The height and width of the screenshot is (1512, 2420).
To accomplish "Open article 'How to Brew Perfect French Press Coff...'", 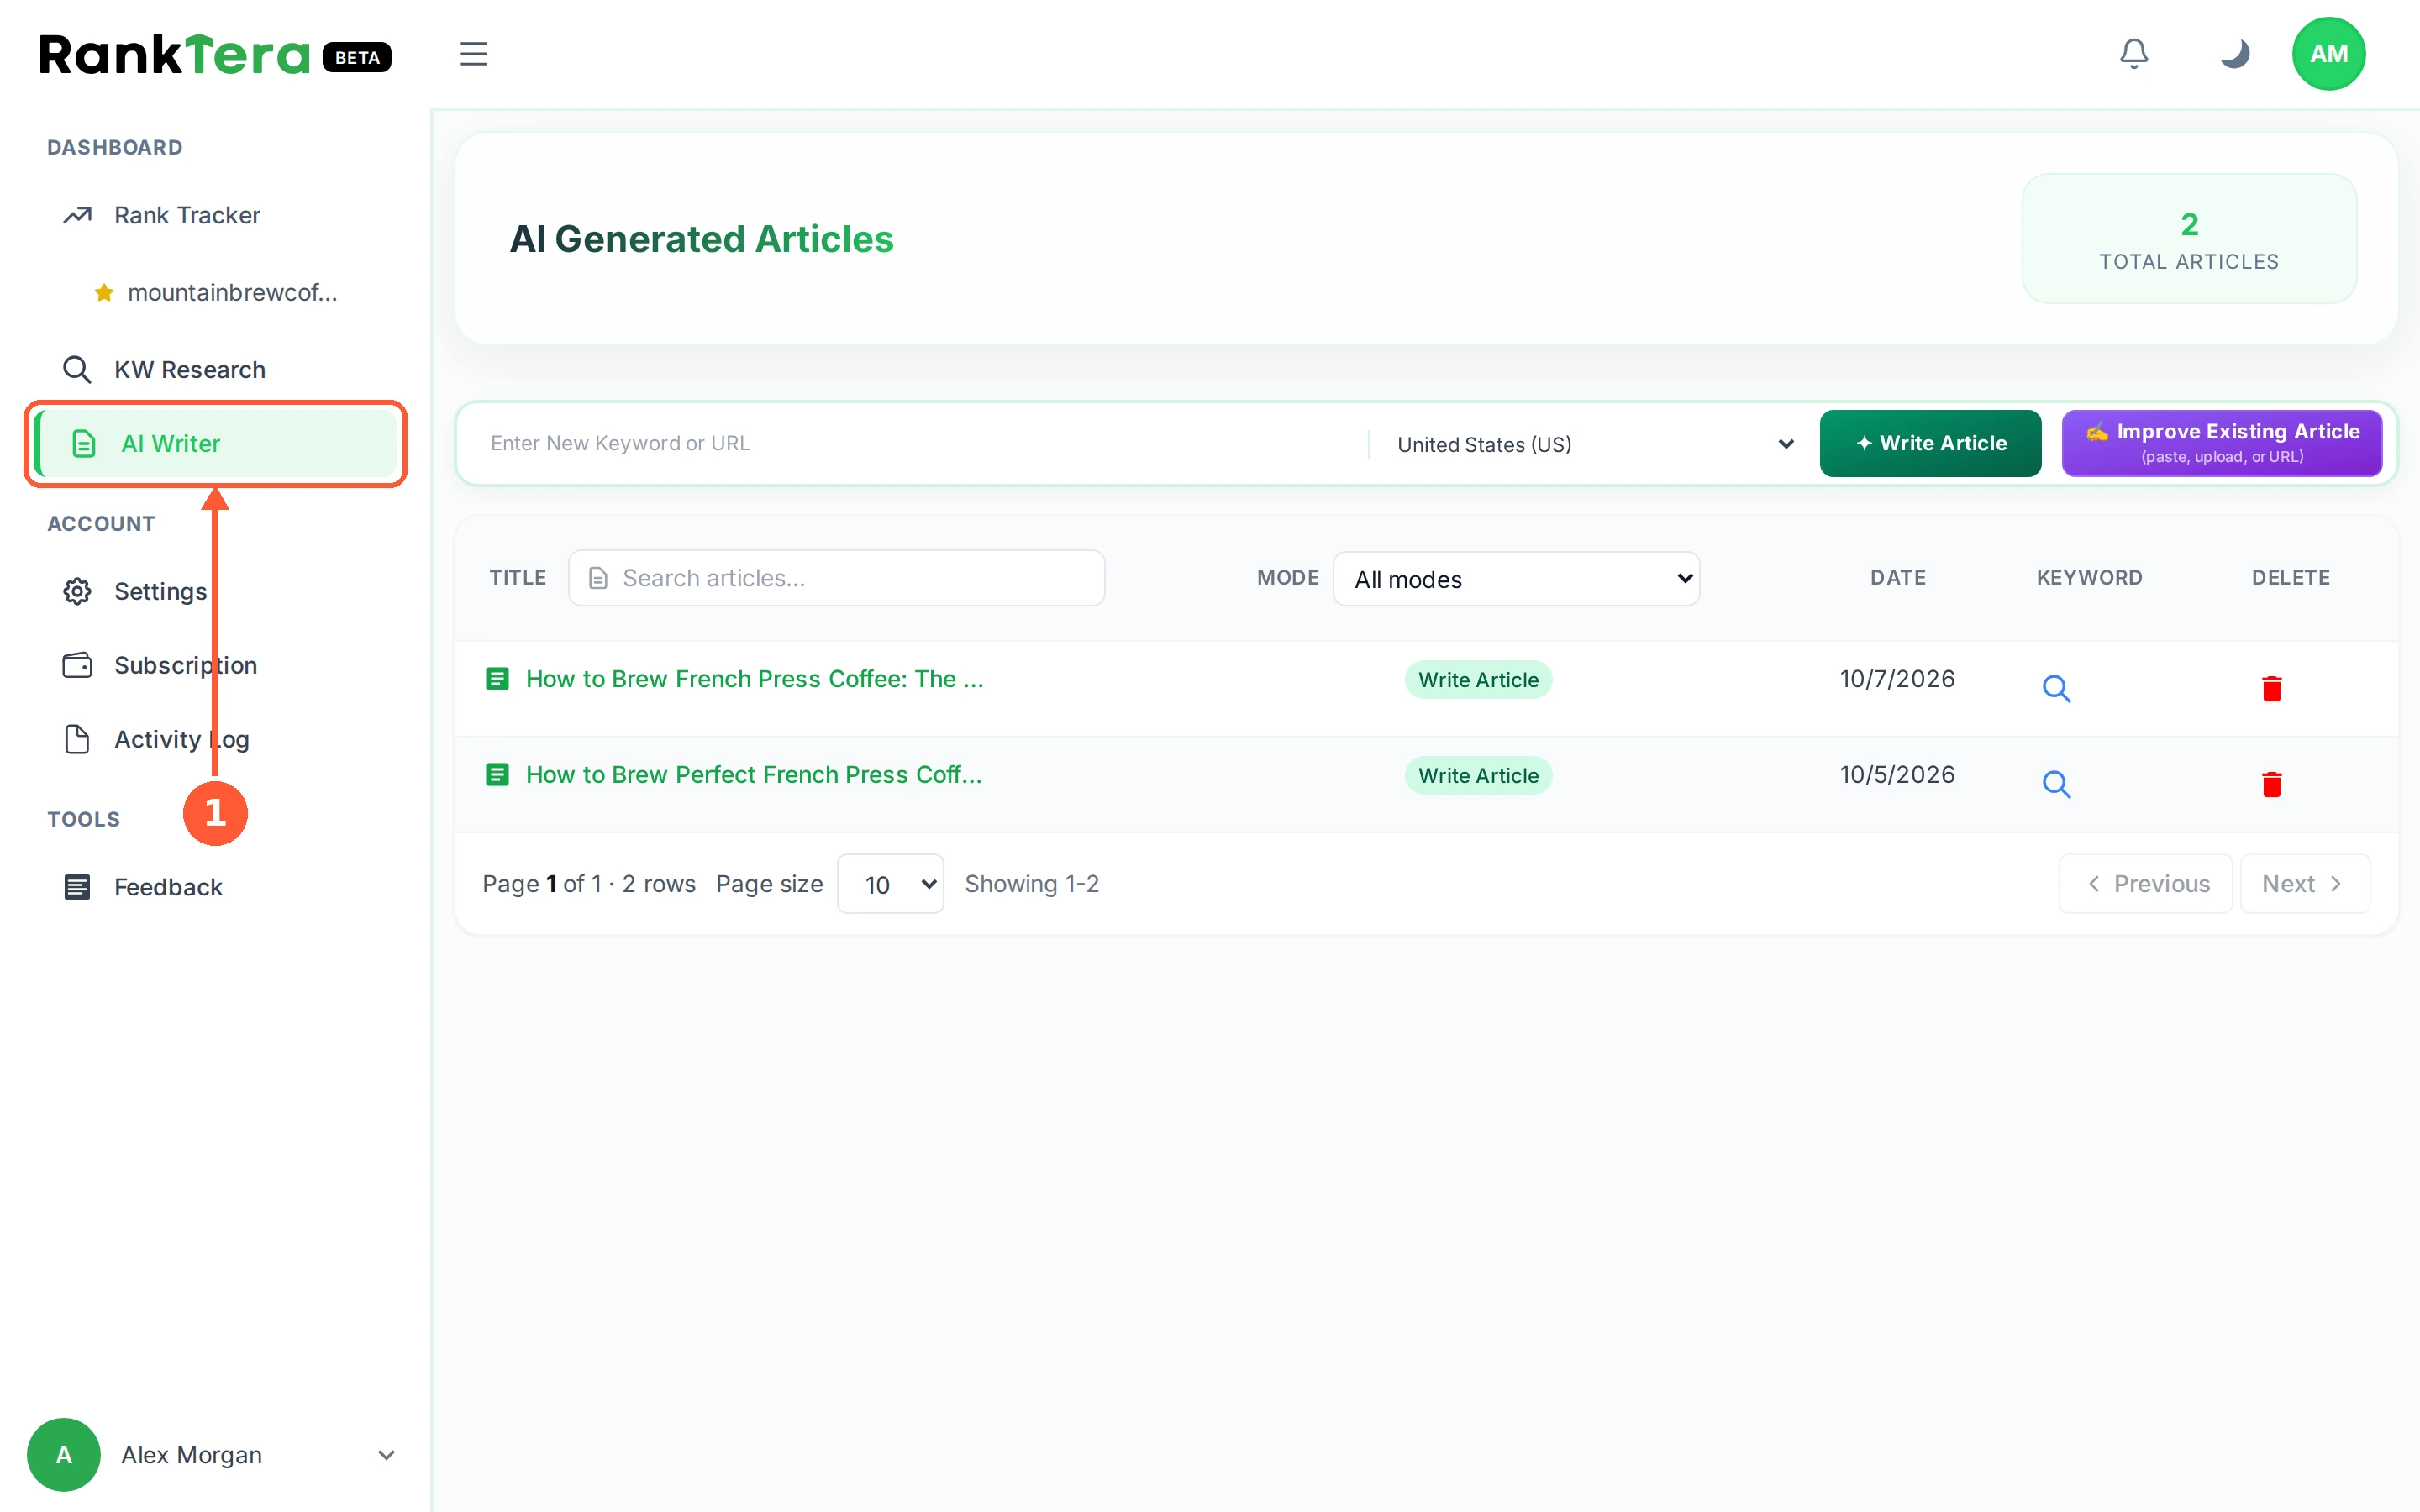I will click(x=754, y=775).
